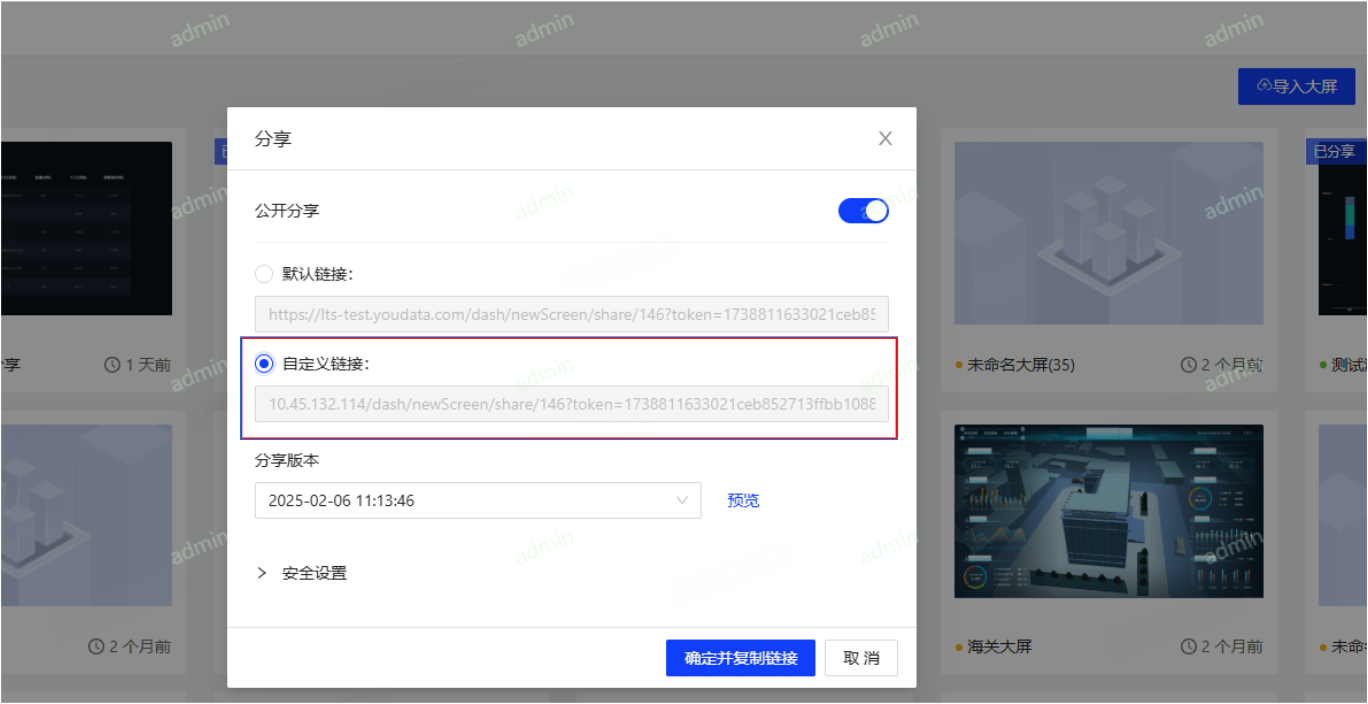Screen dimensions: 1368x704
Task: Click the clock icon on the 海关大屏 card
Action: 1189,647
